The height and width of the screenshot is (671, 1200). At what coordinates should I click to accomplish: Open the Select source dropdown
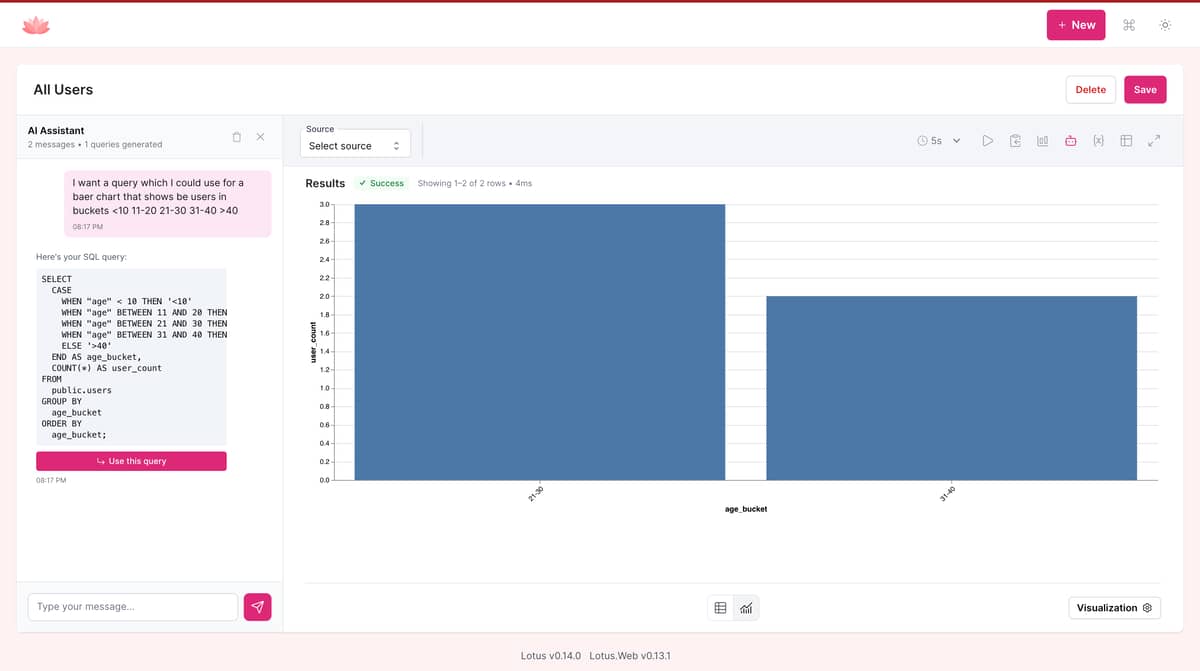pos(355,146)
